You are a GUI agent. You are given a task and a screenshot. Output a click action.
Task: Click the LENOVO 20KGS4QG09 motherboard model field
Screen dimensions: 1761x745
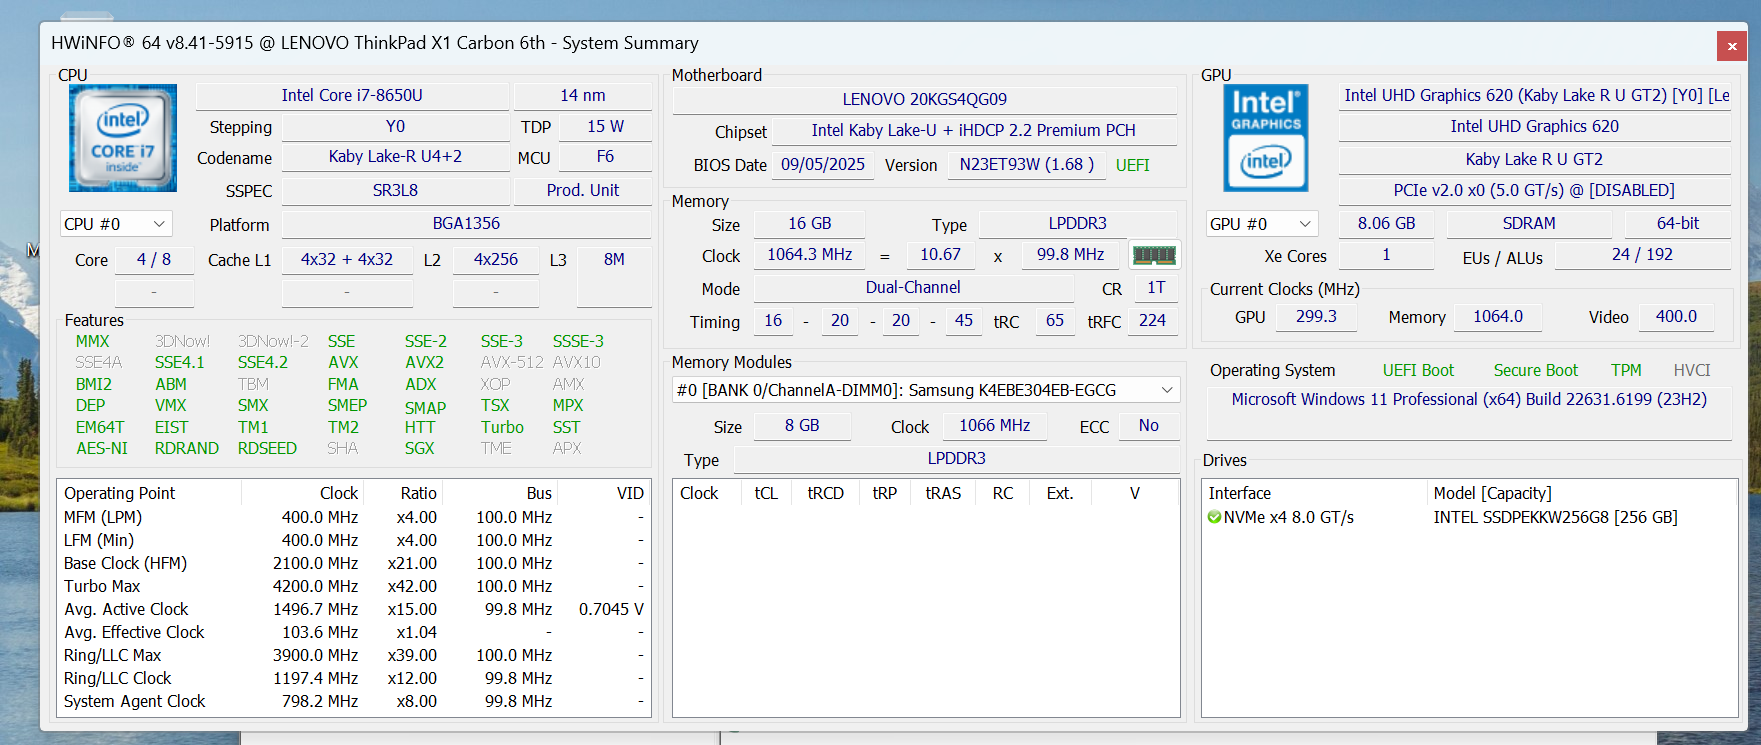point(924,100)
